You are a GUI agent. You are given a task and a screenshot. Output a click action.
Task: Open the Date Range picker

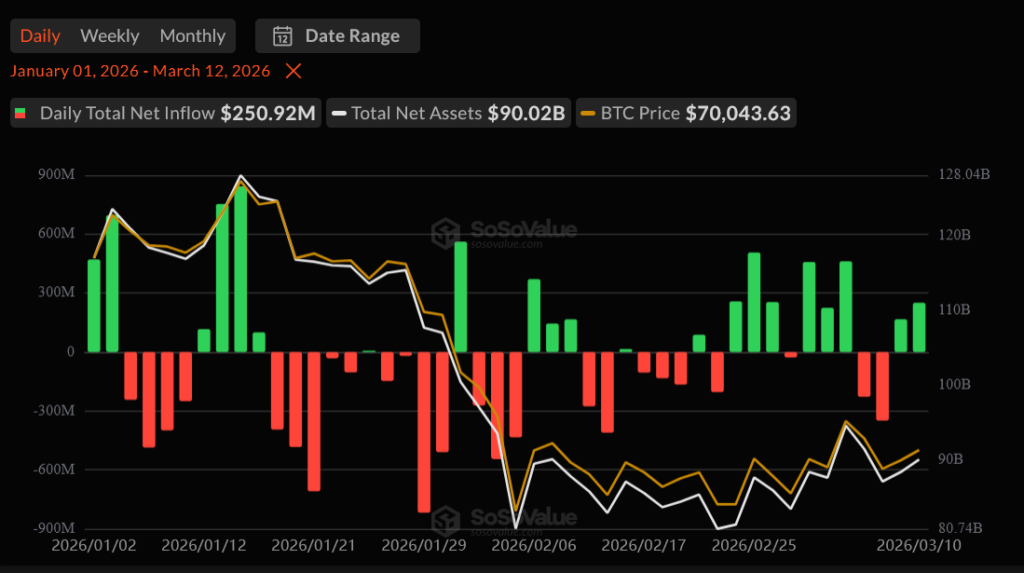pyautogui.click(x=338, y=36)
